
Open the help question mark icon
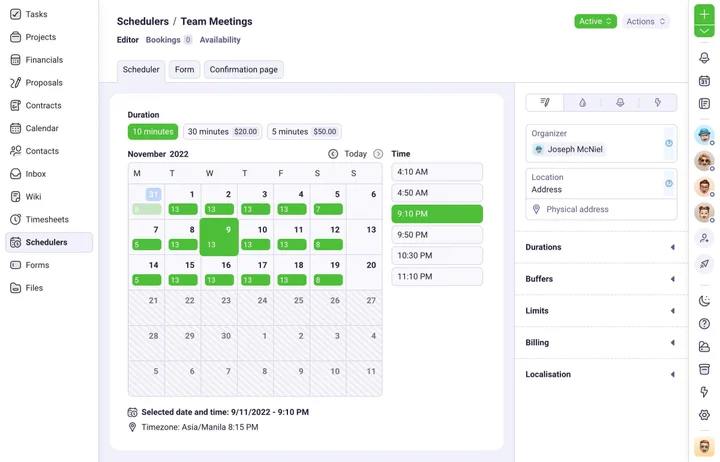704,324
